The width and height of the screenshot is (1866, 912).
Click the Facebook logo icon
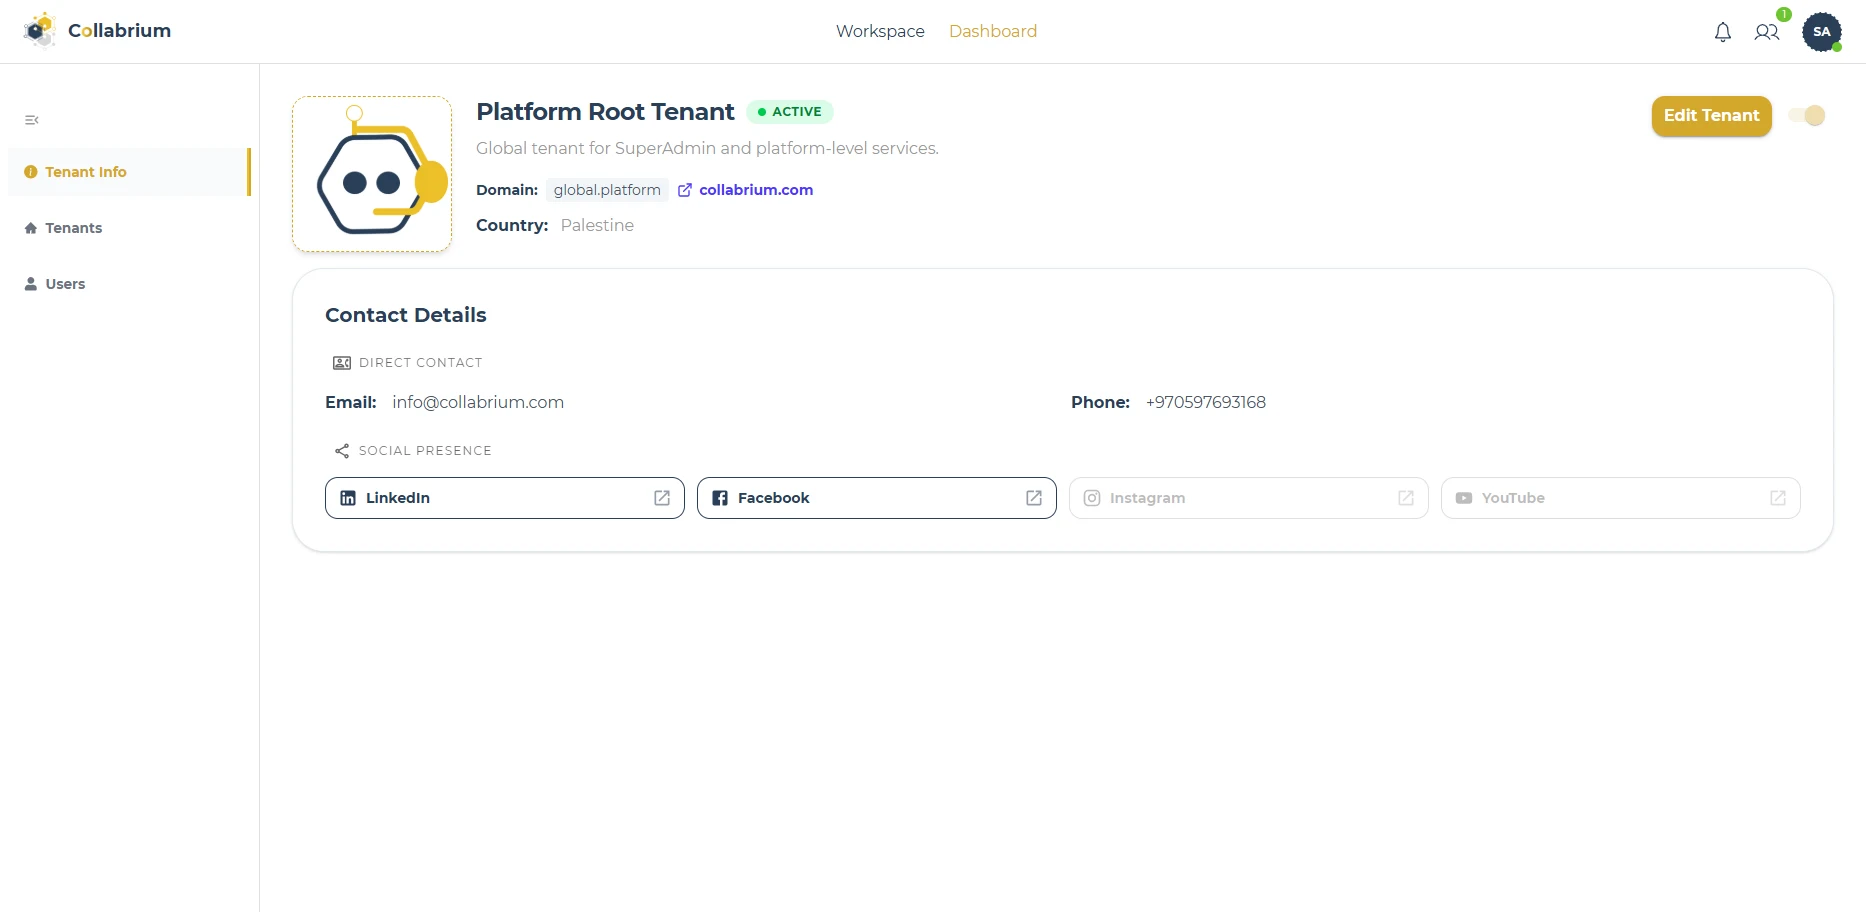coord(720,498)
